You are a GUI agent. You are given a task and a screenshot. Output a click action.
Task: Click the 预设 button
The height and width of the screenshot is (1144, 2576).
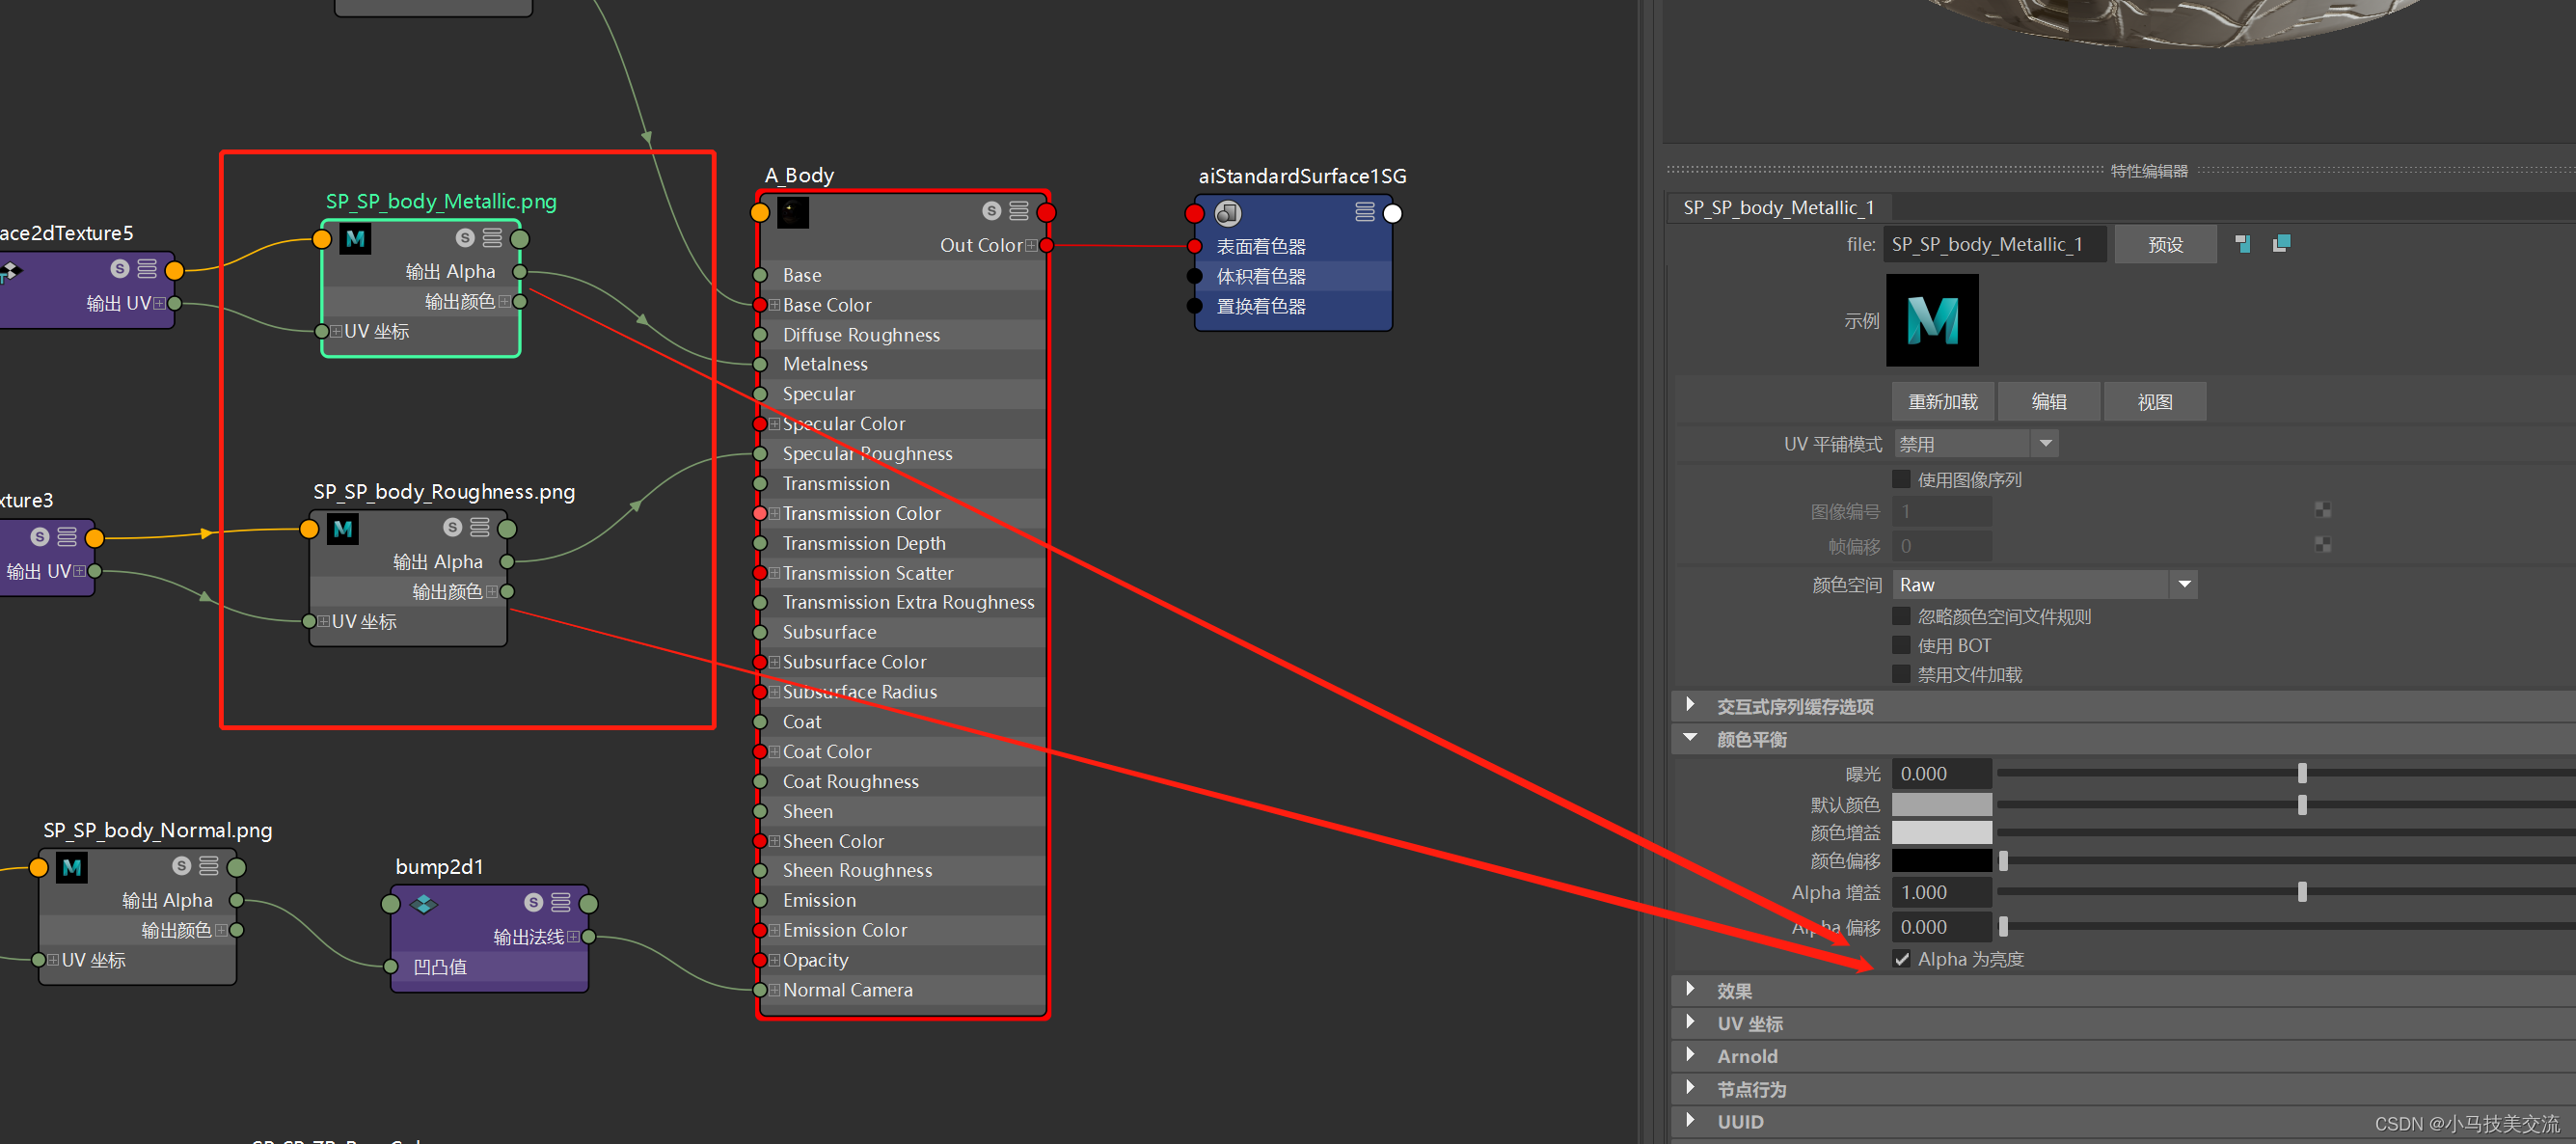(x=2164, y=244)
